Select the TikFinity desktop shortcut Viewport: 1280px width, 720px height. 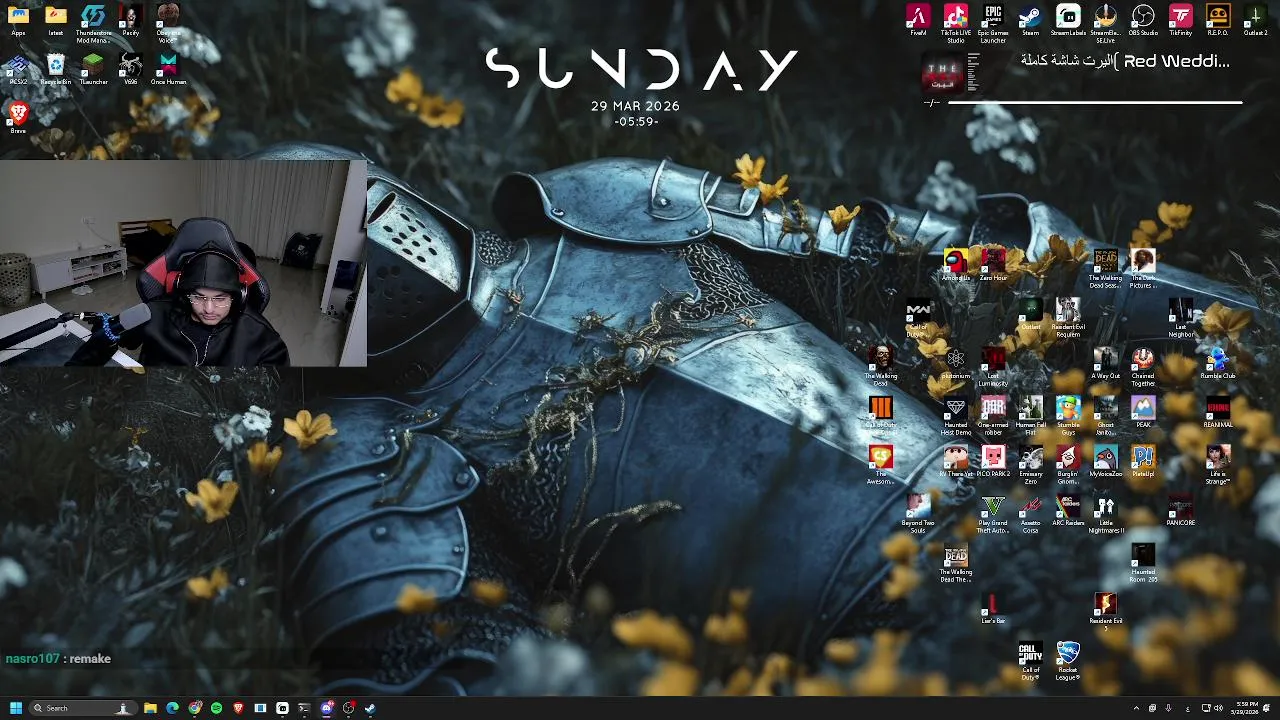(1180, 20)
